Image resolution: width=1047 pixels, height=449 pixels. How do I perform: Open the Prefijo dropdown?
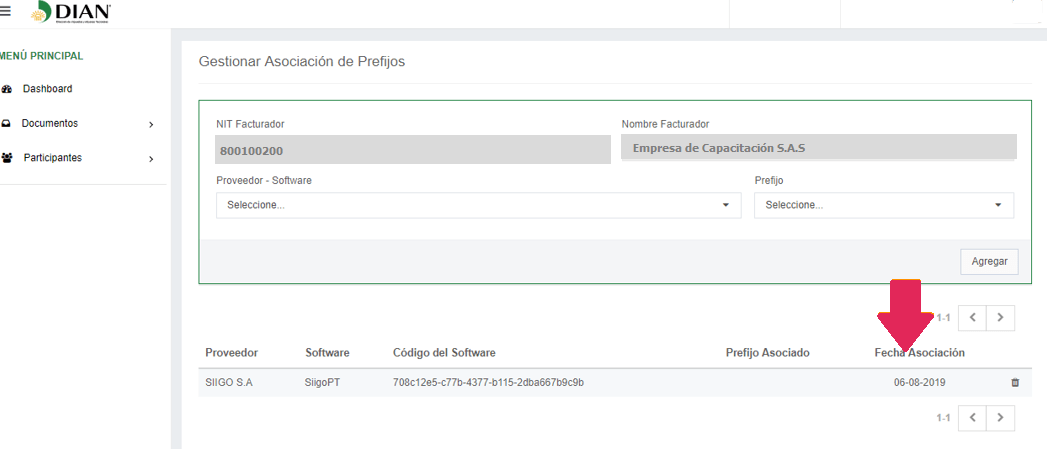[884, 205]
